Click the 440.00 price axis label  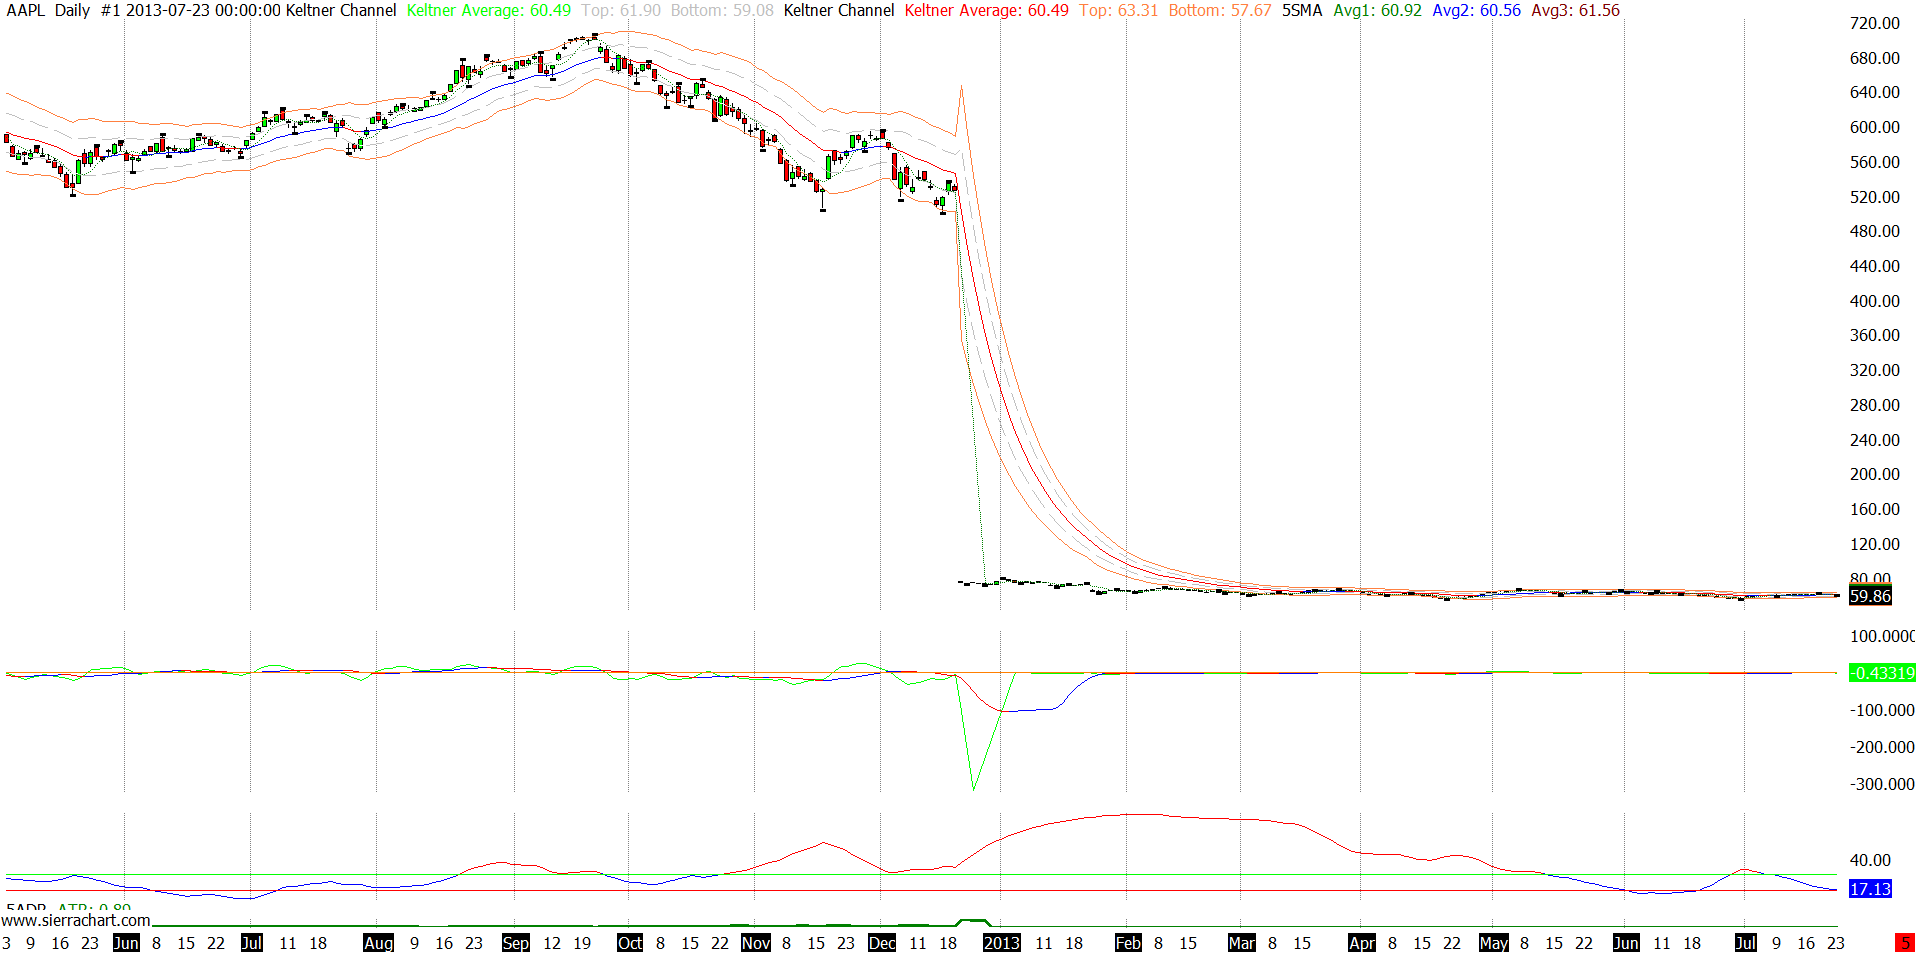1875,266
